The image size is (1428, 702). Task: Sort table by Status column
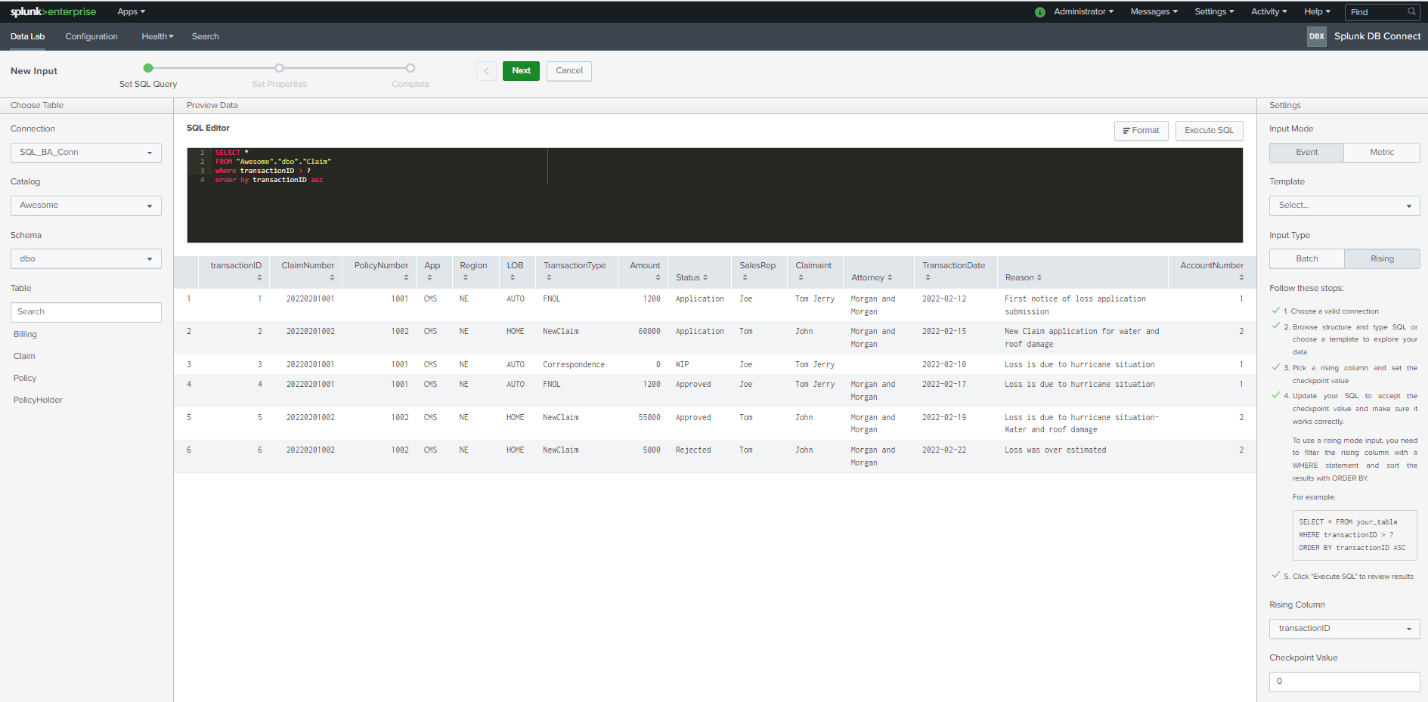pos(692,277)
